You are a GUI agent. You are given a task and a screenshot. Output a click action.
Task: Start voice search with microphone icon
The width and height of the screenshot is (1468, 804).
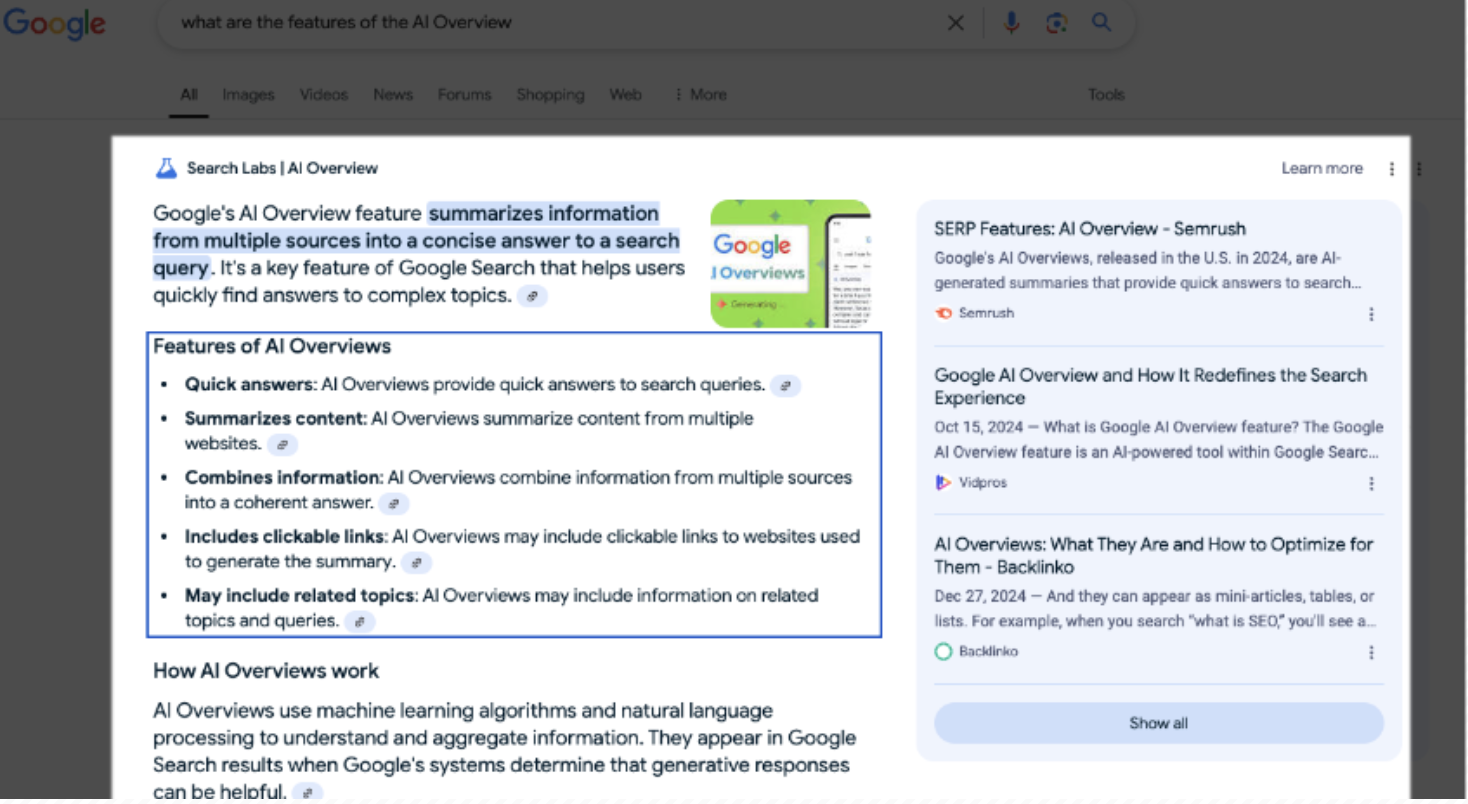1011,23
